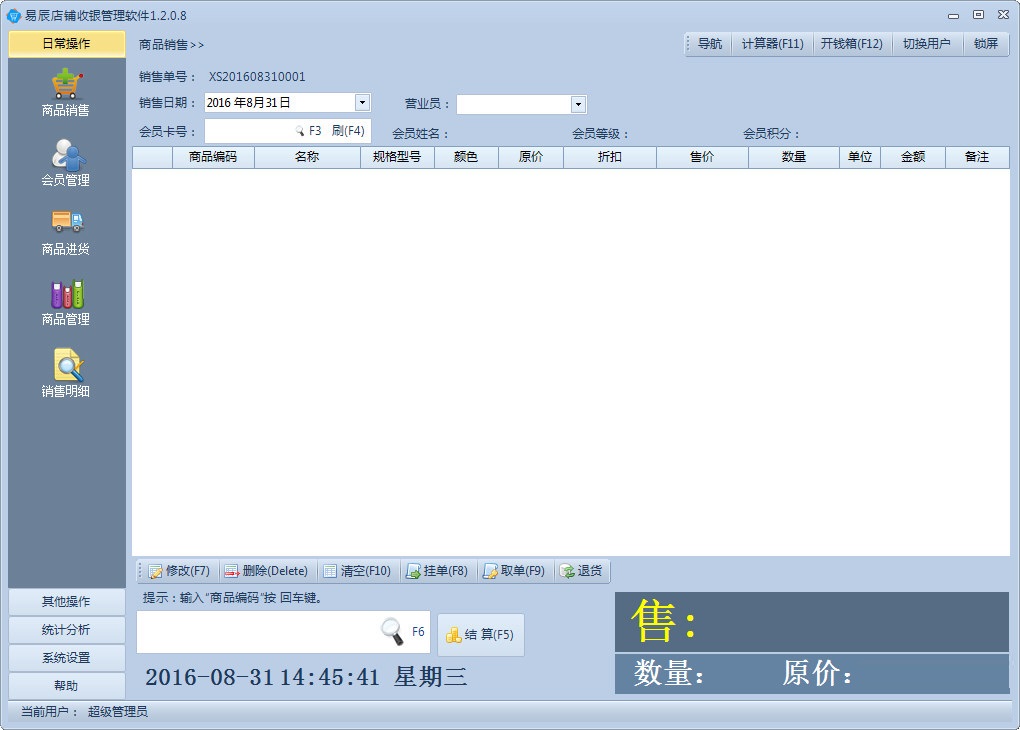Click the 商品编码 column header

[213, 157]
